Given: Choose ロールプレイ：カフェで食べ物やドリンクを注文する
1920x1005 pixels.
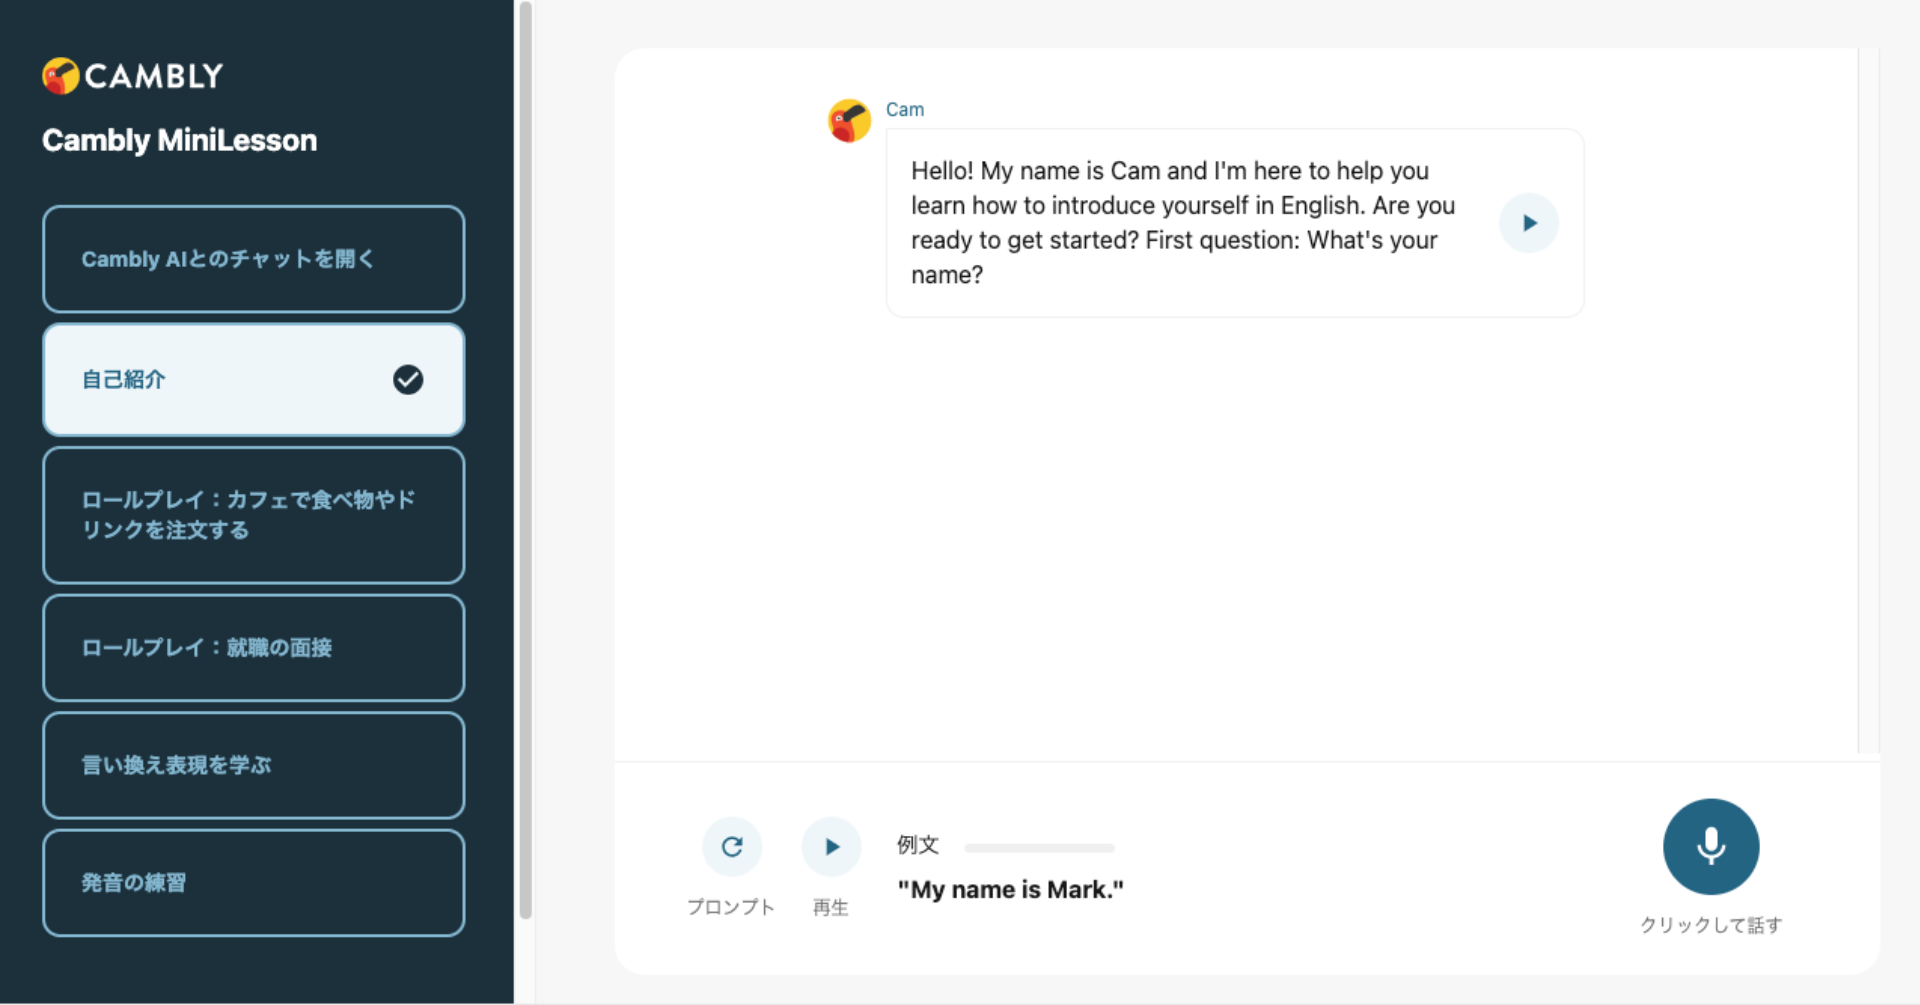Looking at the screenshot, I should tap(253, 515).
